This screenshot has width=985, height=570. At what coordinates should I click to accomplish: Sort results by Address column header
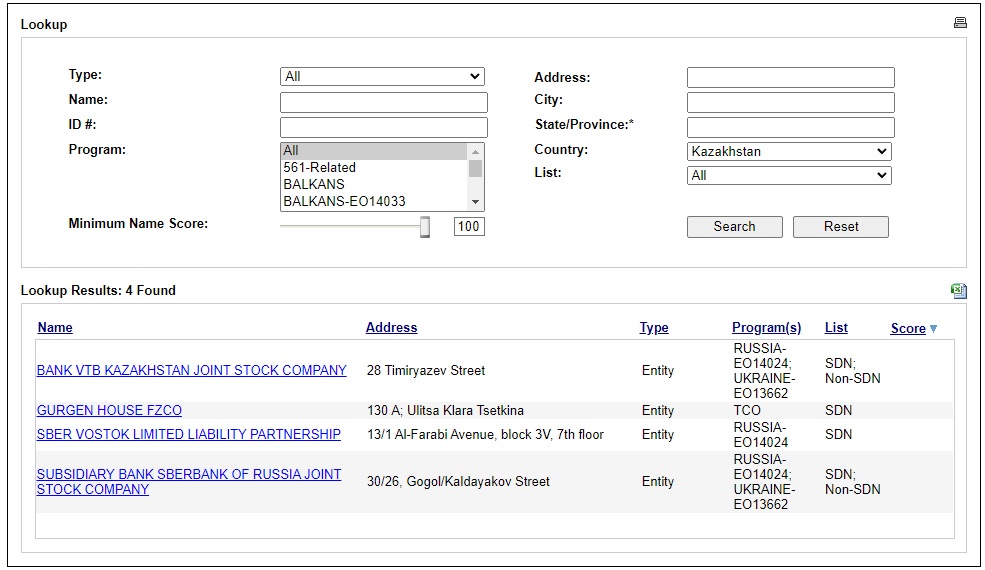tap(391, 328)
